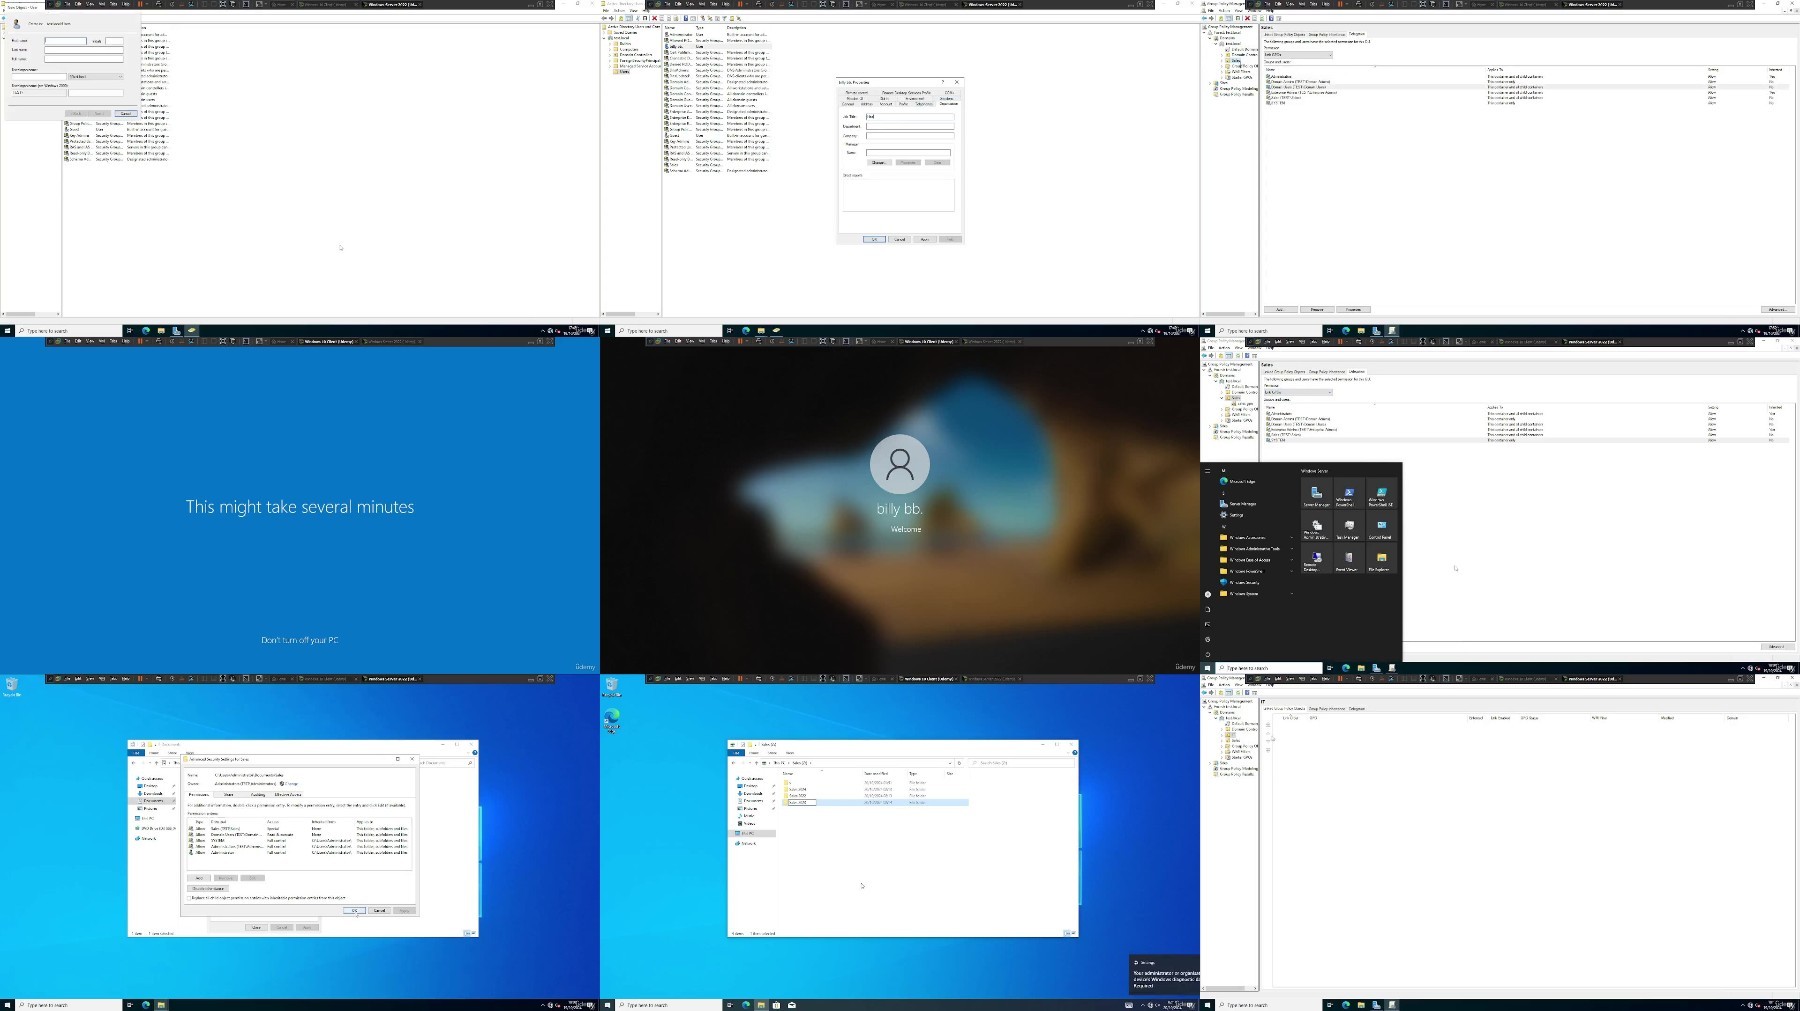
Task: Click Cancel in the New Object User dialog
Action: tap(126, 114)
